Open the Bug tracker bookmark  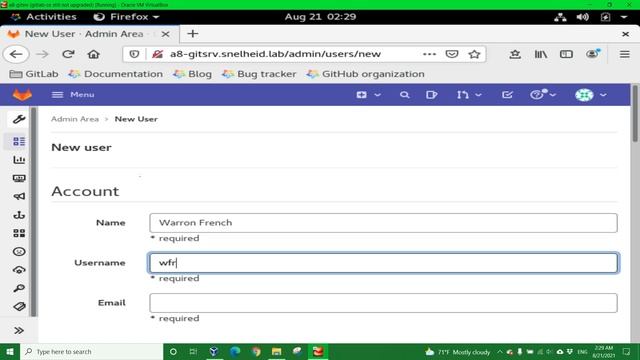[259, 74]
